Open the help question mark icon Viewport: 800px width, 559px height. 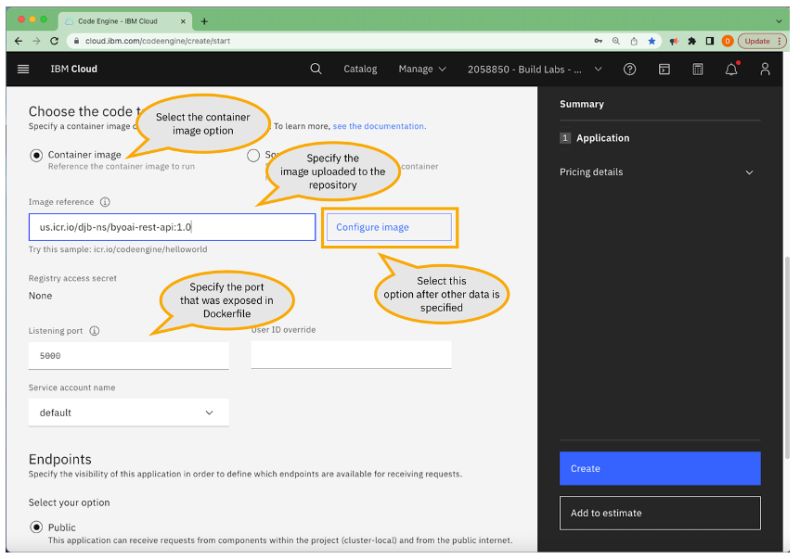tap(630, 69)
